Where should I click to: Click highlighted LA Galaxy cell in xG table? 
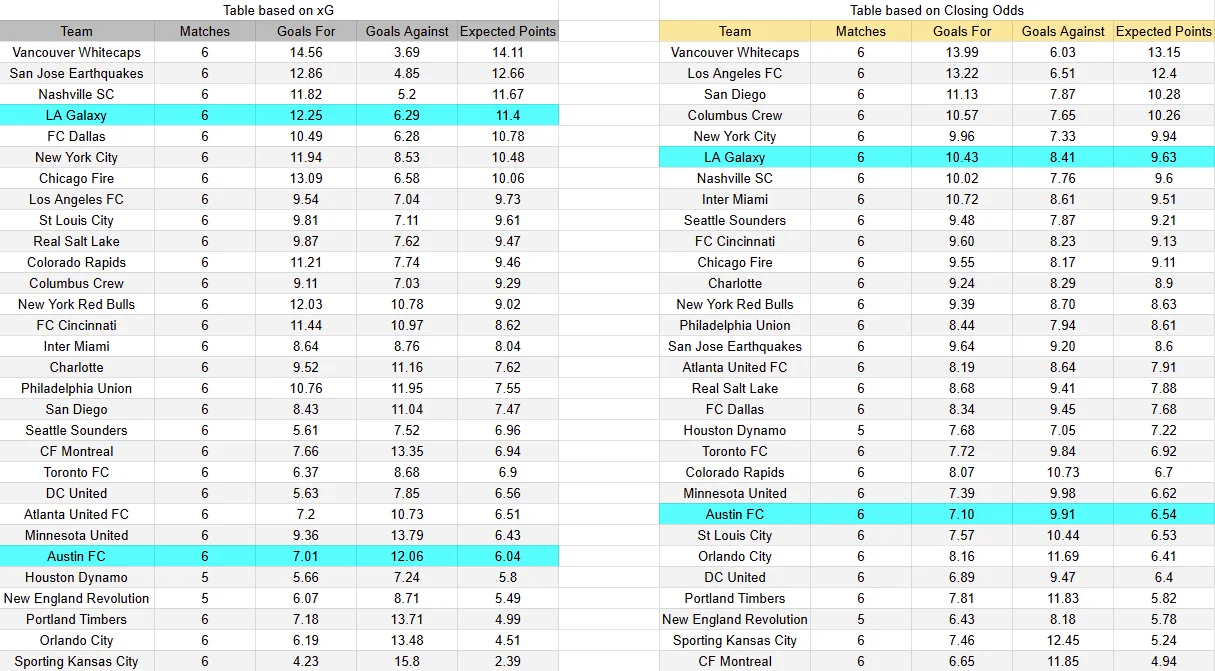(76, 115)
